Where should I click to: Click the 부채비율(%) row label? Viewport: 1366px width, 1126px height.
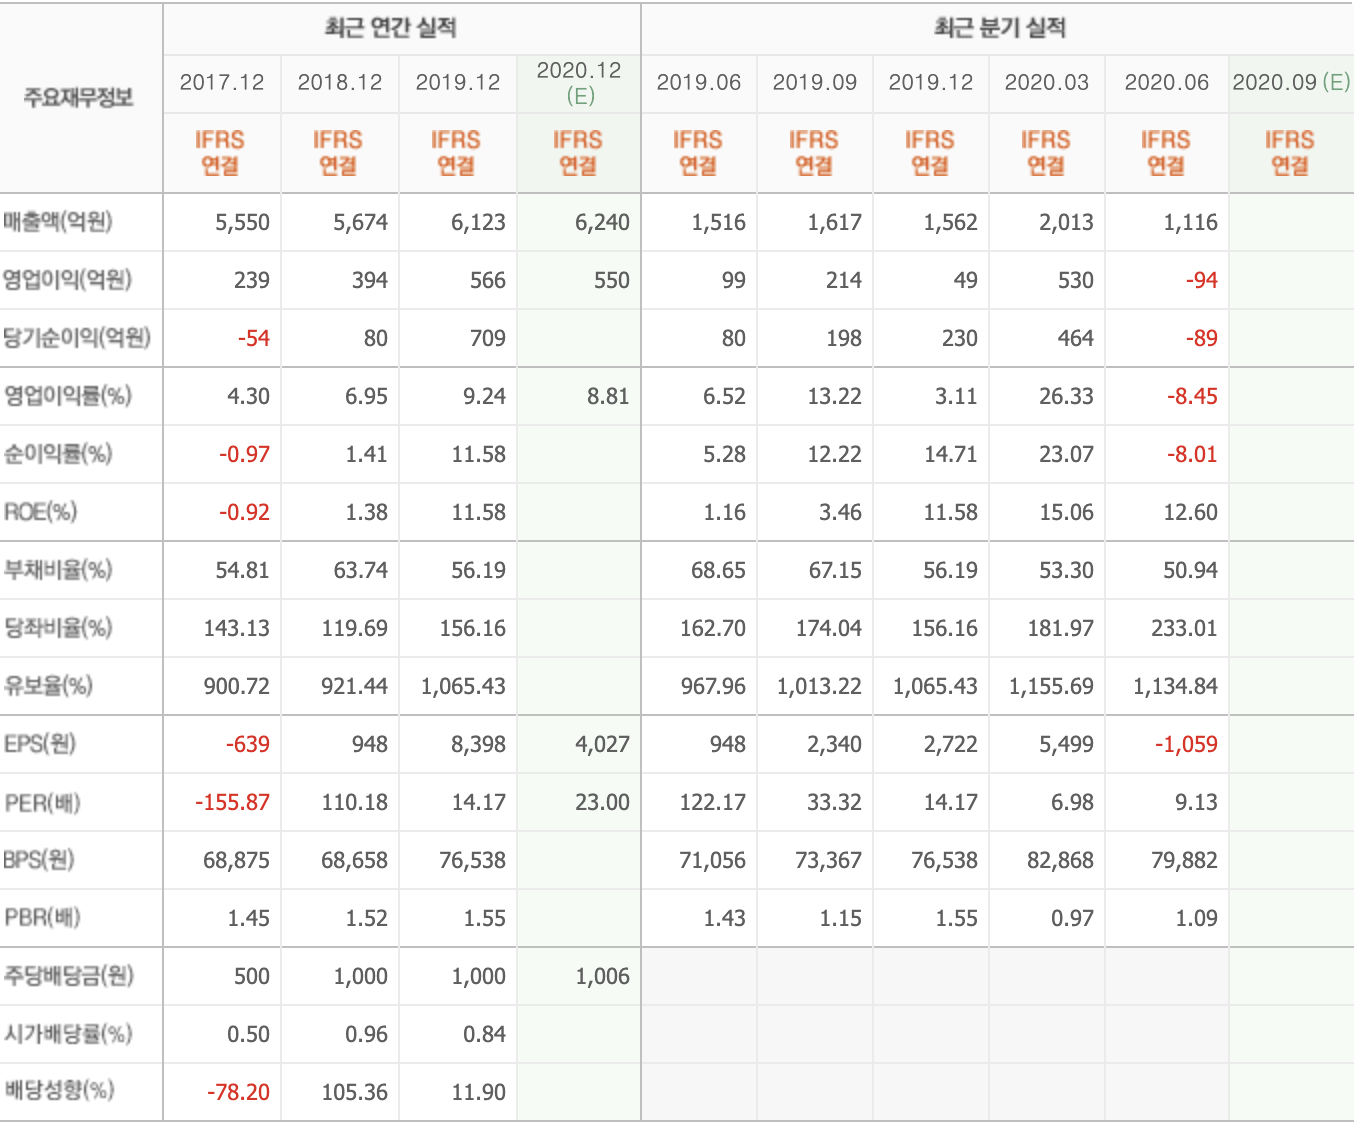pyautogui.click(x=58, y=570)
